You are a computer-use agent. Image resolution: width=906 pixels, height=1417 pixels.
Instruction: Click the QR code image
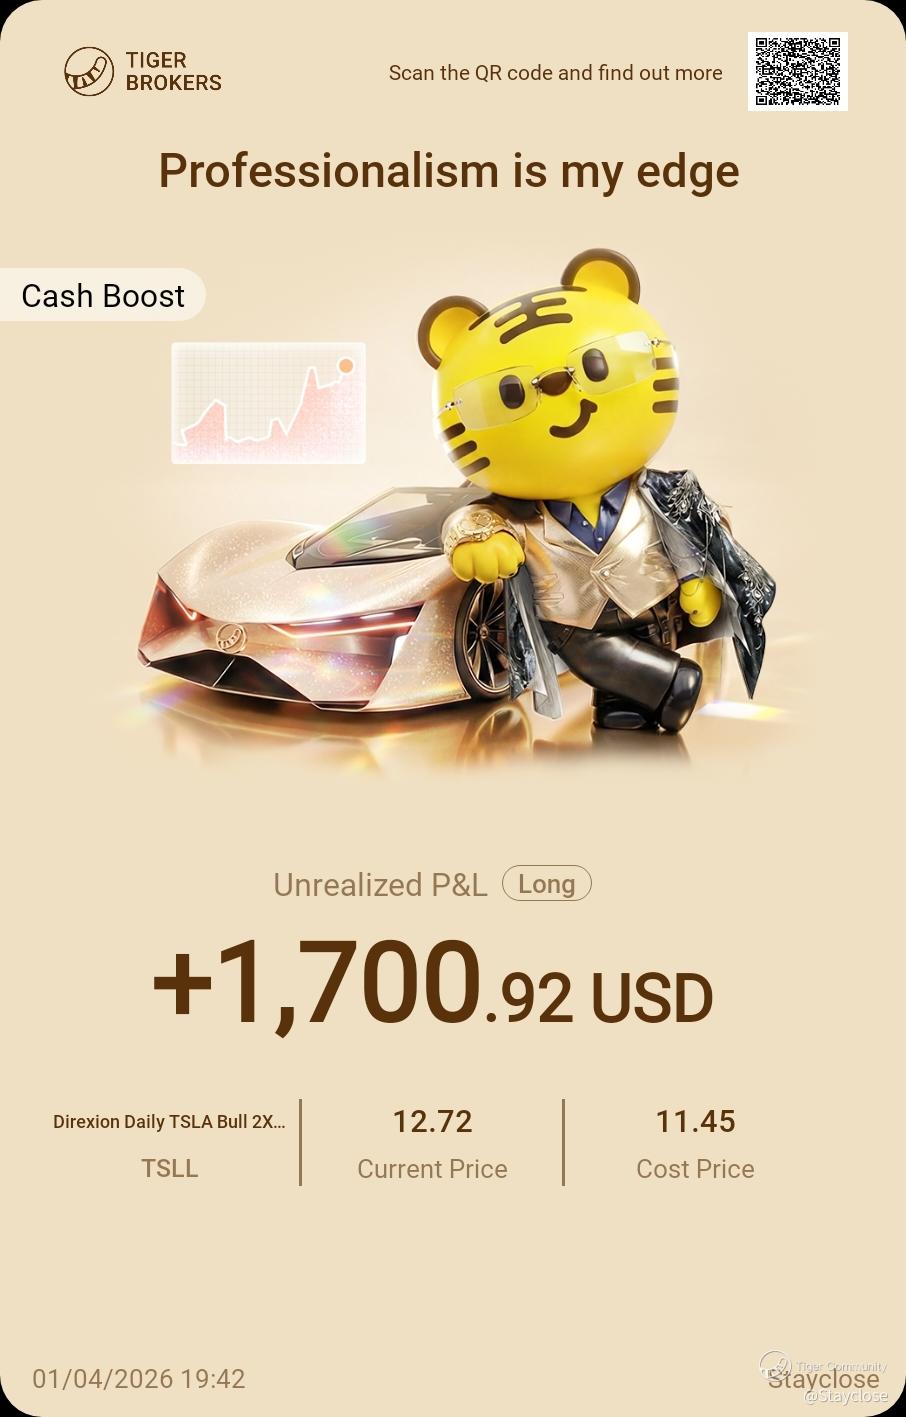(797, 71)
